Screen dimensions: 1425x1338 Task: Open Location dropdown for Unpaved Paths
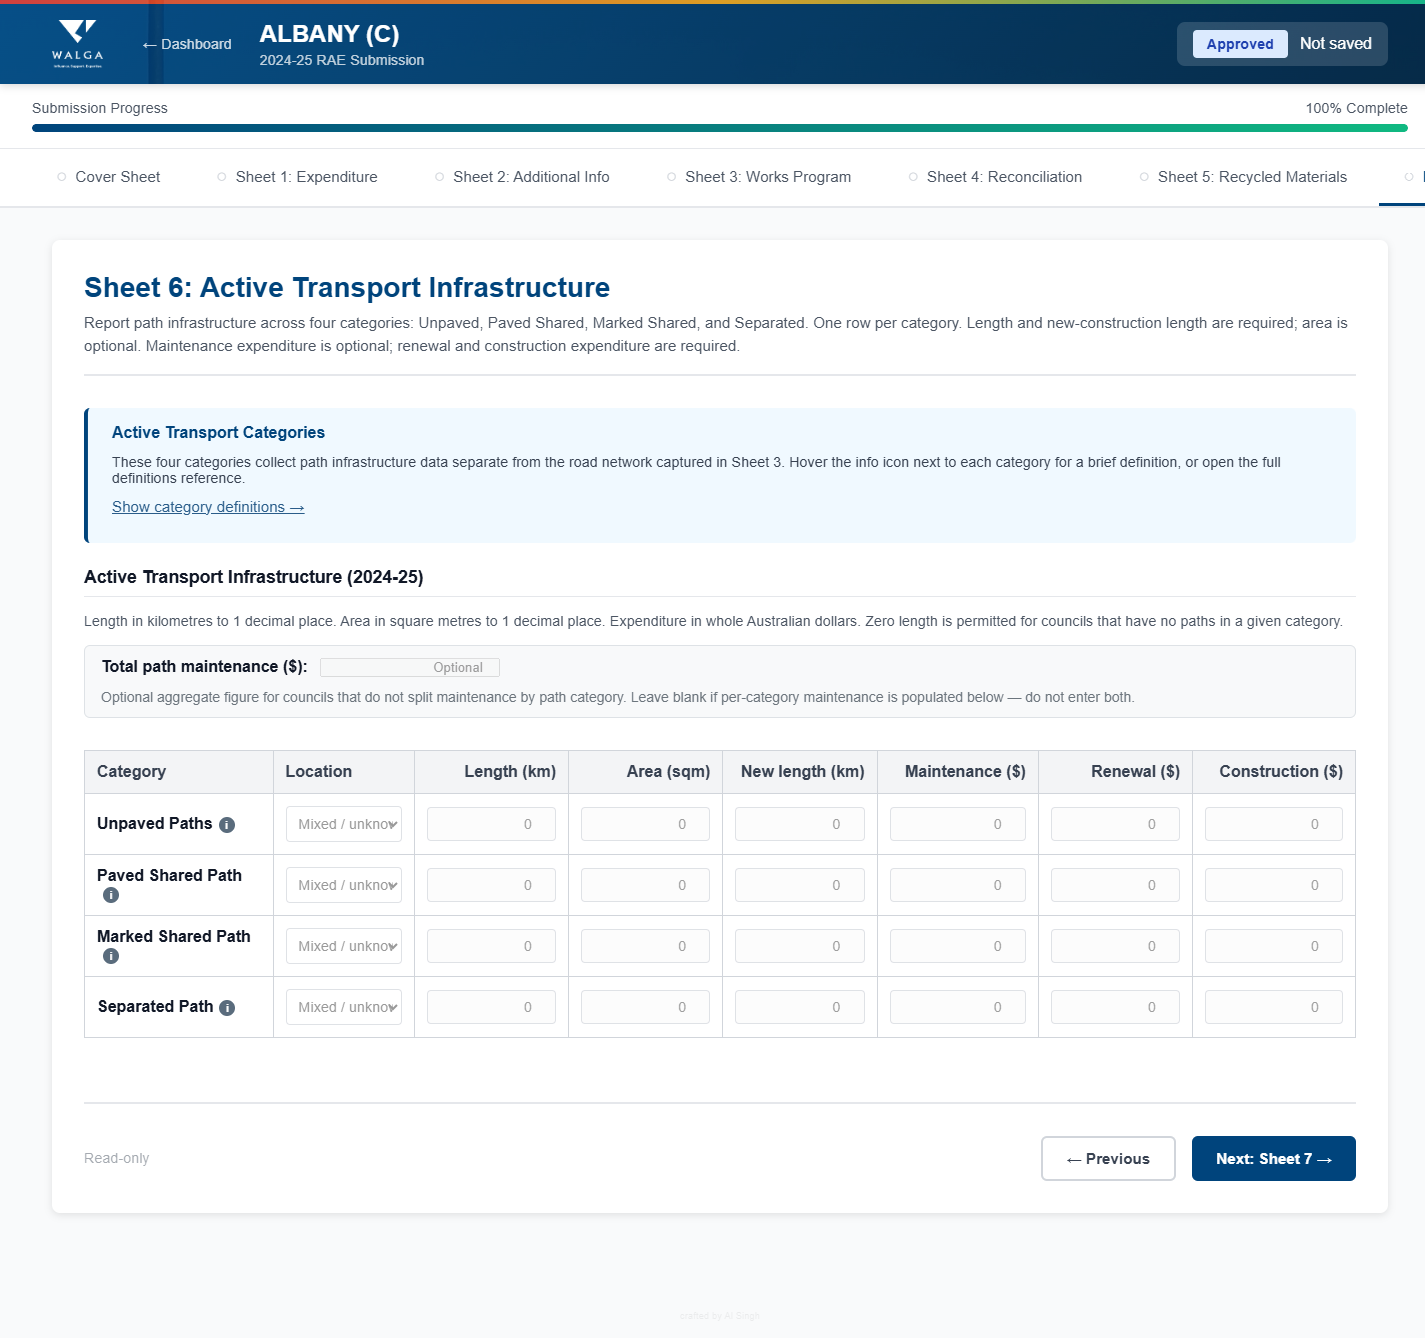pyautogui.click(x=344, y=824)
